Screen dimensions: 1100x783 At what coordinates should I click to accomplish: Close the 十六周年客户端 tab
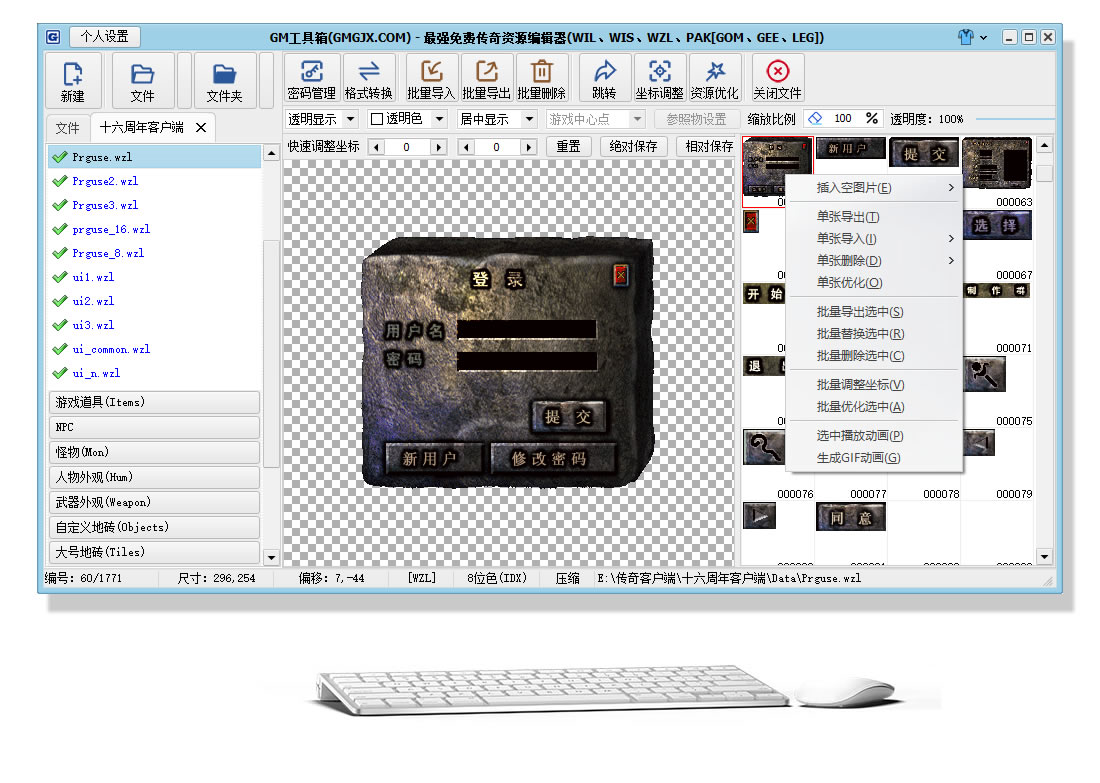click(201, 128)
